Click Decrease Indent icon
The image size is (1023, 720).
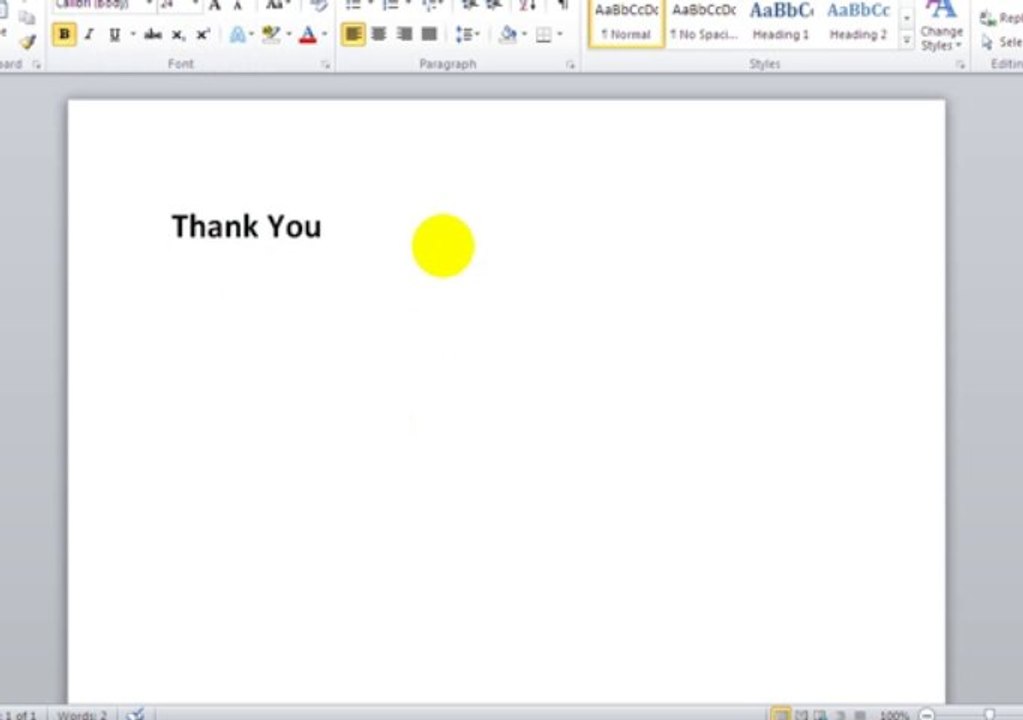coord(468,5)
